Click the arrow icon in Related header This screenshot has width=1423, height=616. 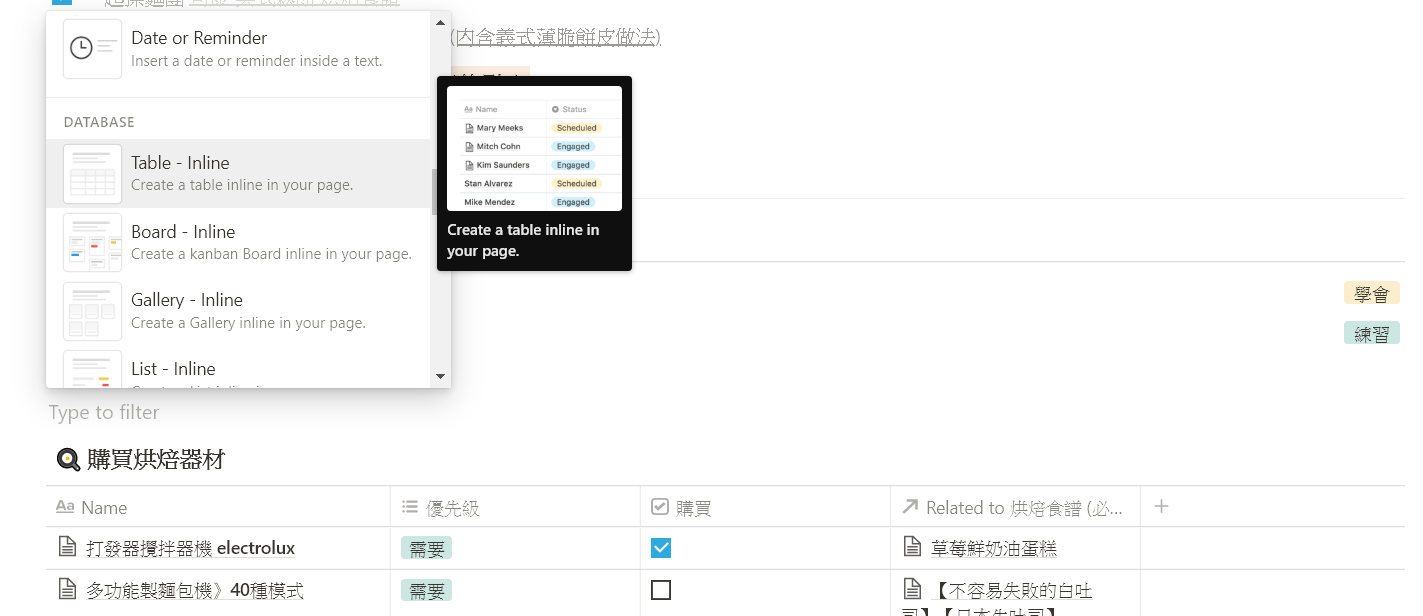coord(910,507)
